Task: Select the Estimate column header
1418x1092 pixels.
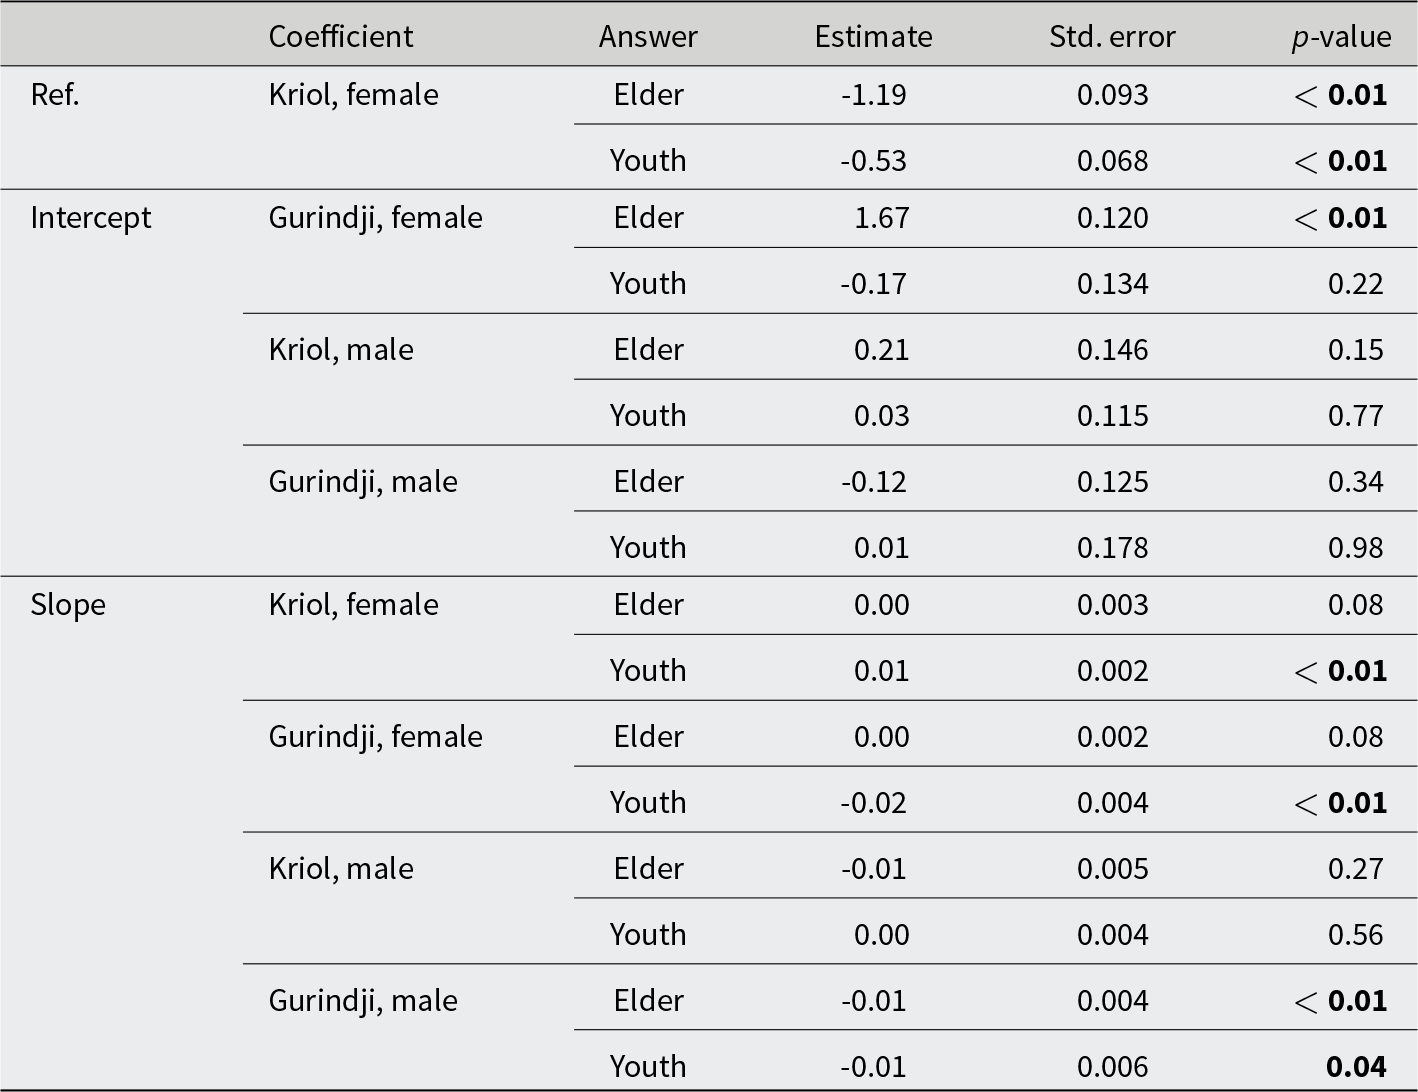Action: (873, 36)
